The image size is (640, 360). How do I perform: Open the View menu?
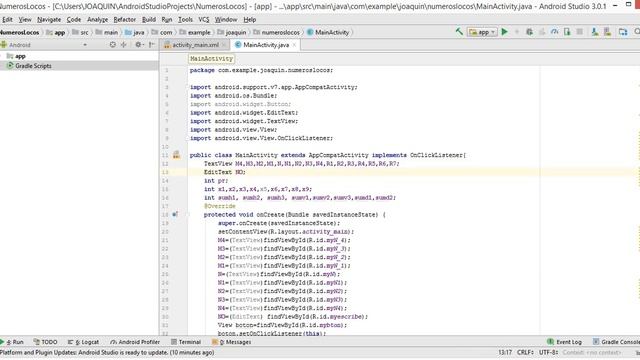coord(25,20)
